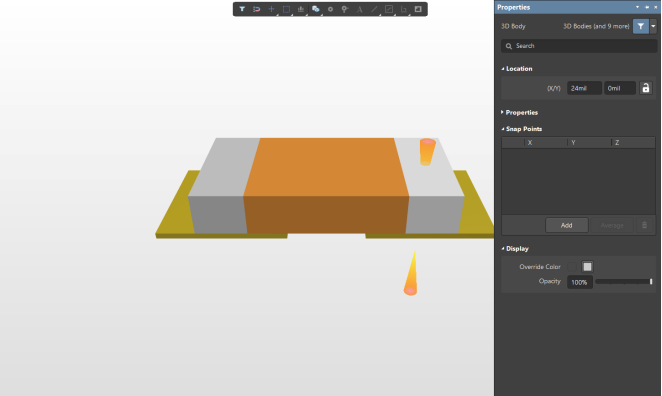Click the magnet snapping icon

tap(256, 9)
